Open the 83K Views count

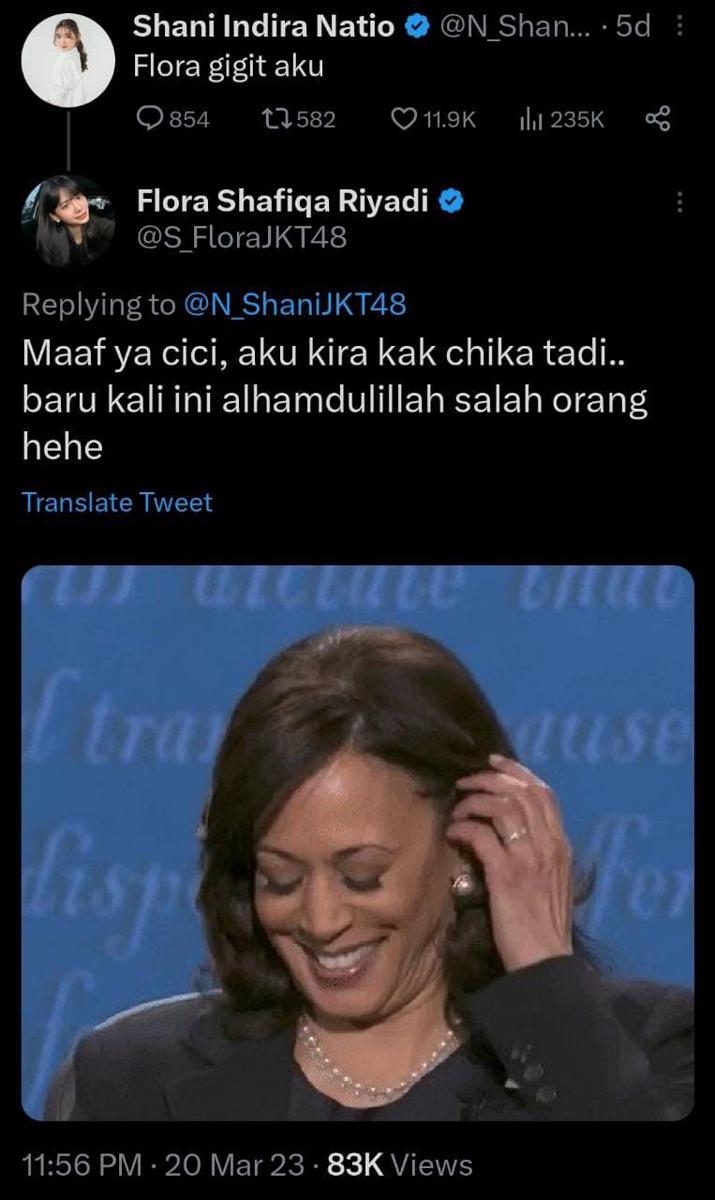400,1165
